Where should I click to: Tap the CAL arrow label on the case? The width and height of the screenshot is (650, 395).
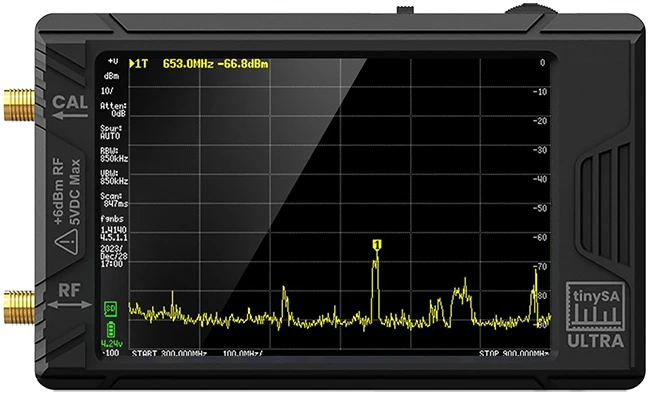[x=70, y=107]
